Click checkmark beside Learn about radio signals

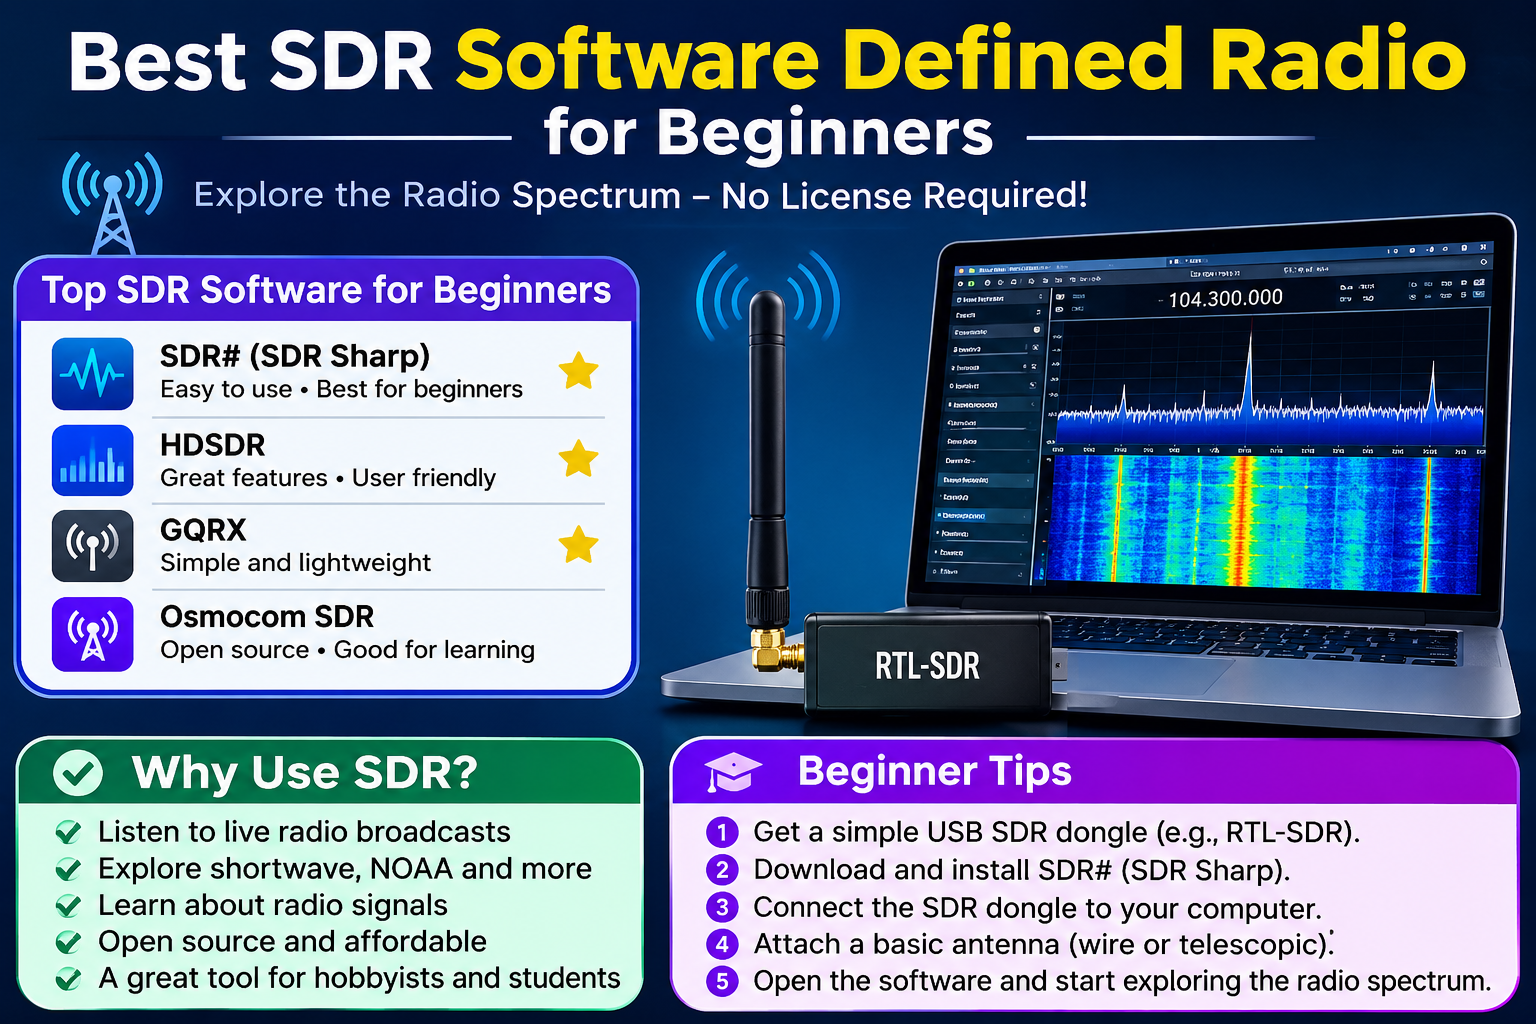click(68, 906)
